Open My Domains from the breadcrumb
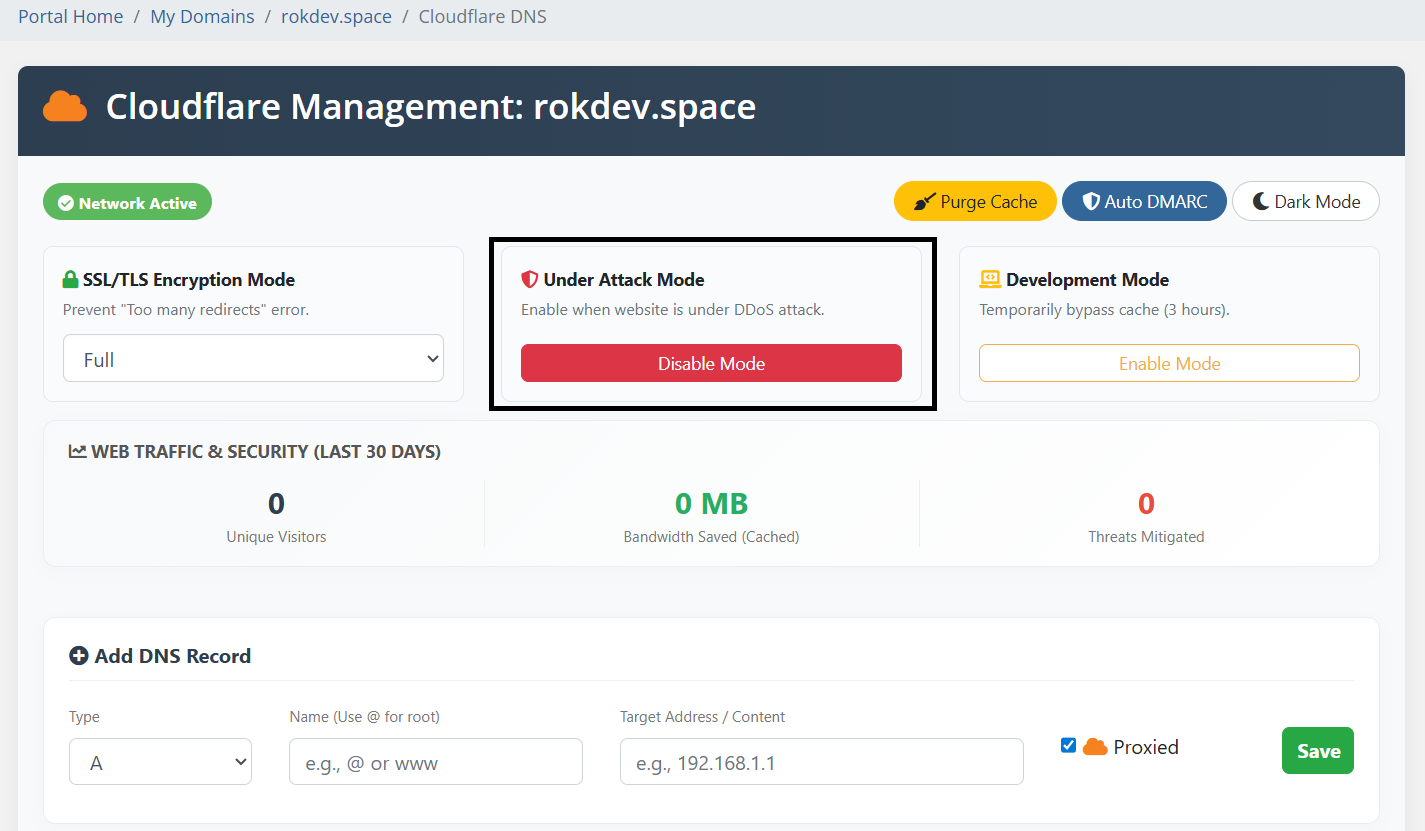The height and width of the screenshot is (831, 1425). (x=202, y=16)
